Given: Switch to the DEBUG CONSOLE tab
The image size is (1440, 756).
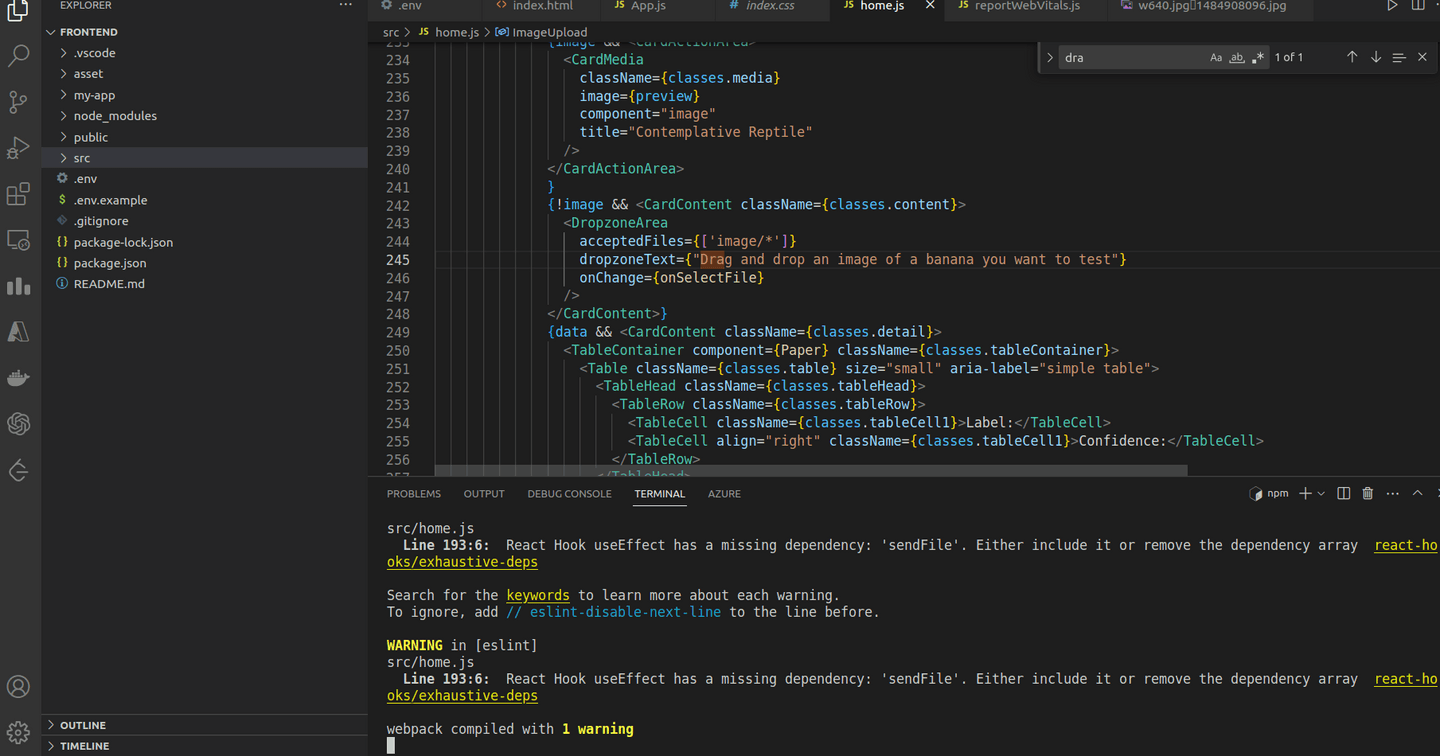Looking at the screenshot, I should (x=569, y=494).
